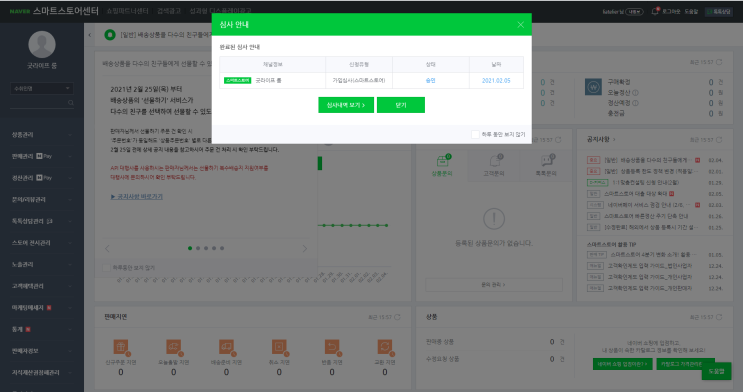Refresh the 공지사항 panel

click(x=719, y=140)
